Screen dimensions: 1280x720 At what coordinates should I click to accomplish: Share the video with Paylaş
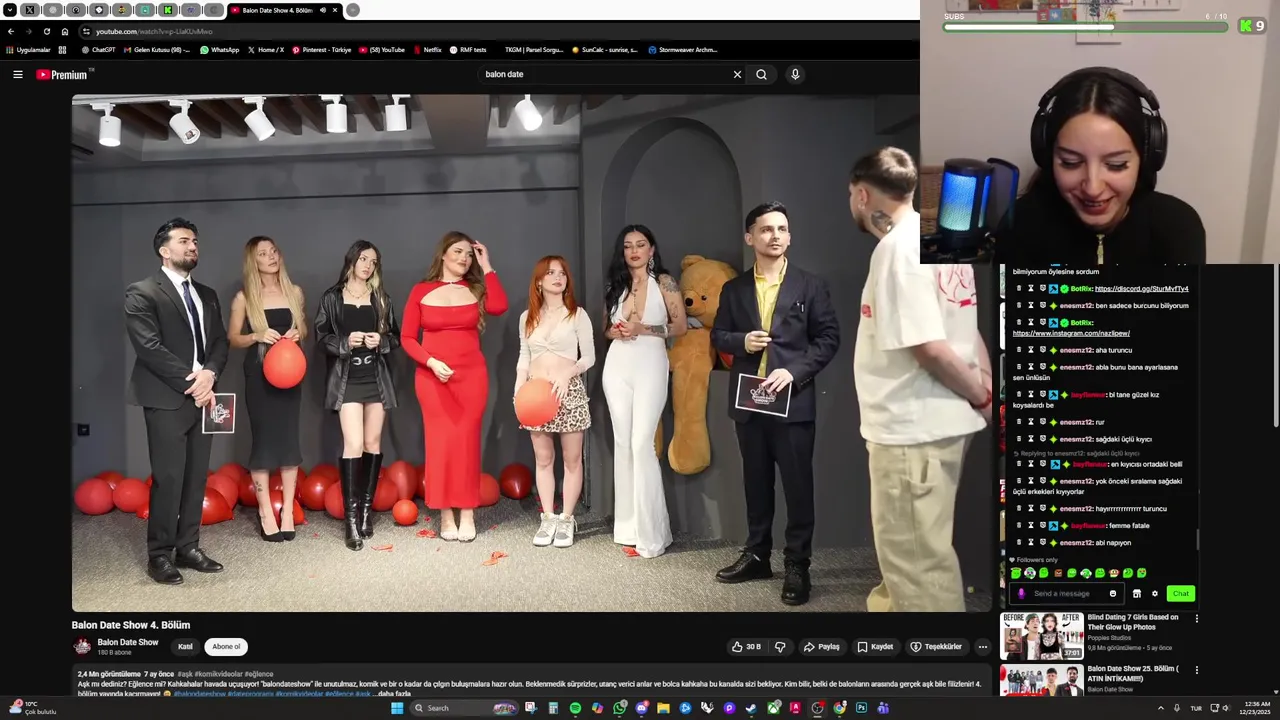[x=822, y=647]
